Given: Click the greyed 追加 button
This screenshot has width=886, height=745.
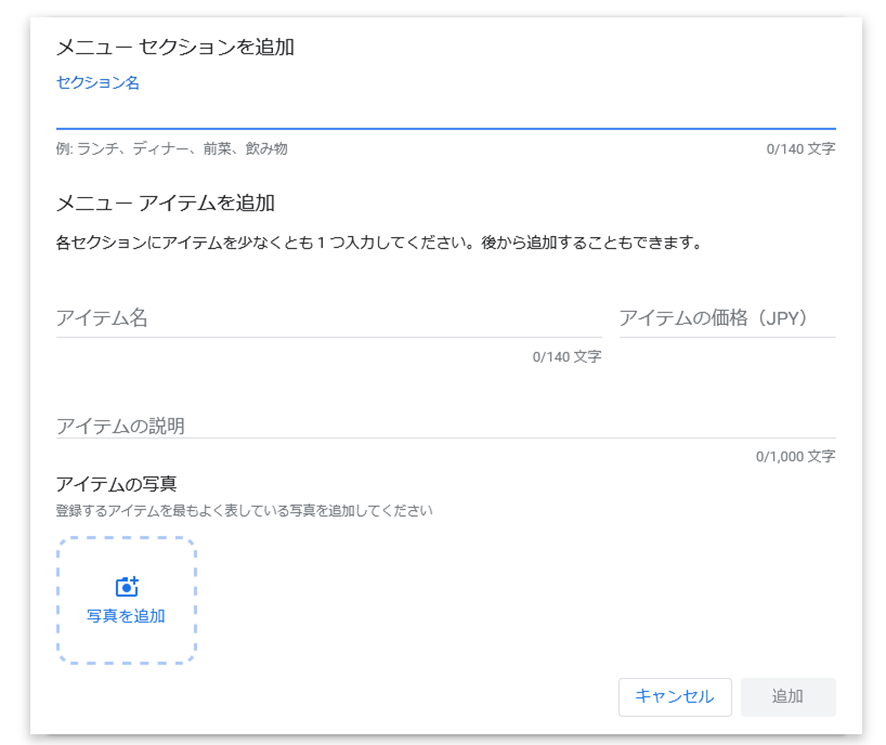Looking at the screenshot, I should 788,697.
